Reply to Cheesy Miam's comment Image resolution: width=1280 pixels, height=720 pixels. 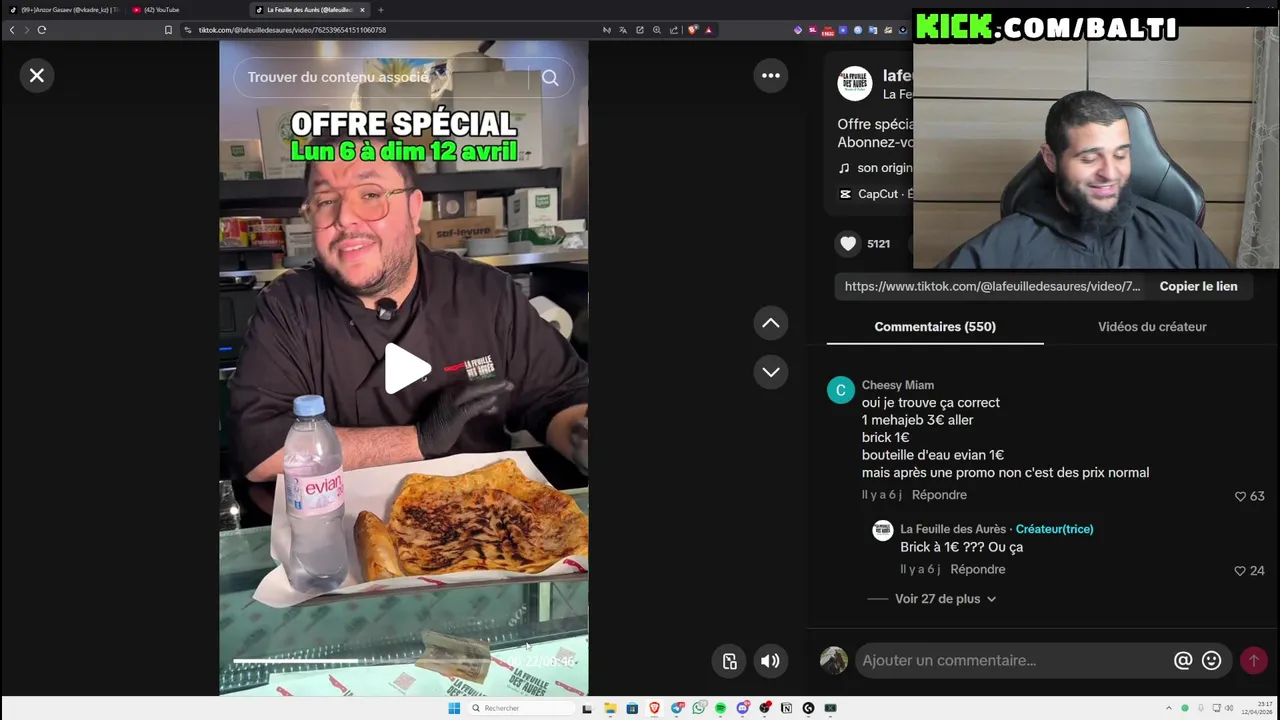click(x=939, y=495)
